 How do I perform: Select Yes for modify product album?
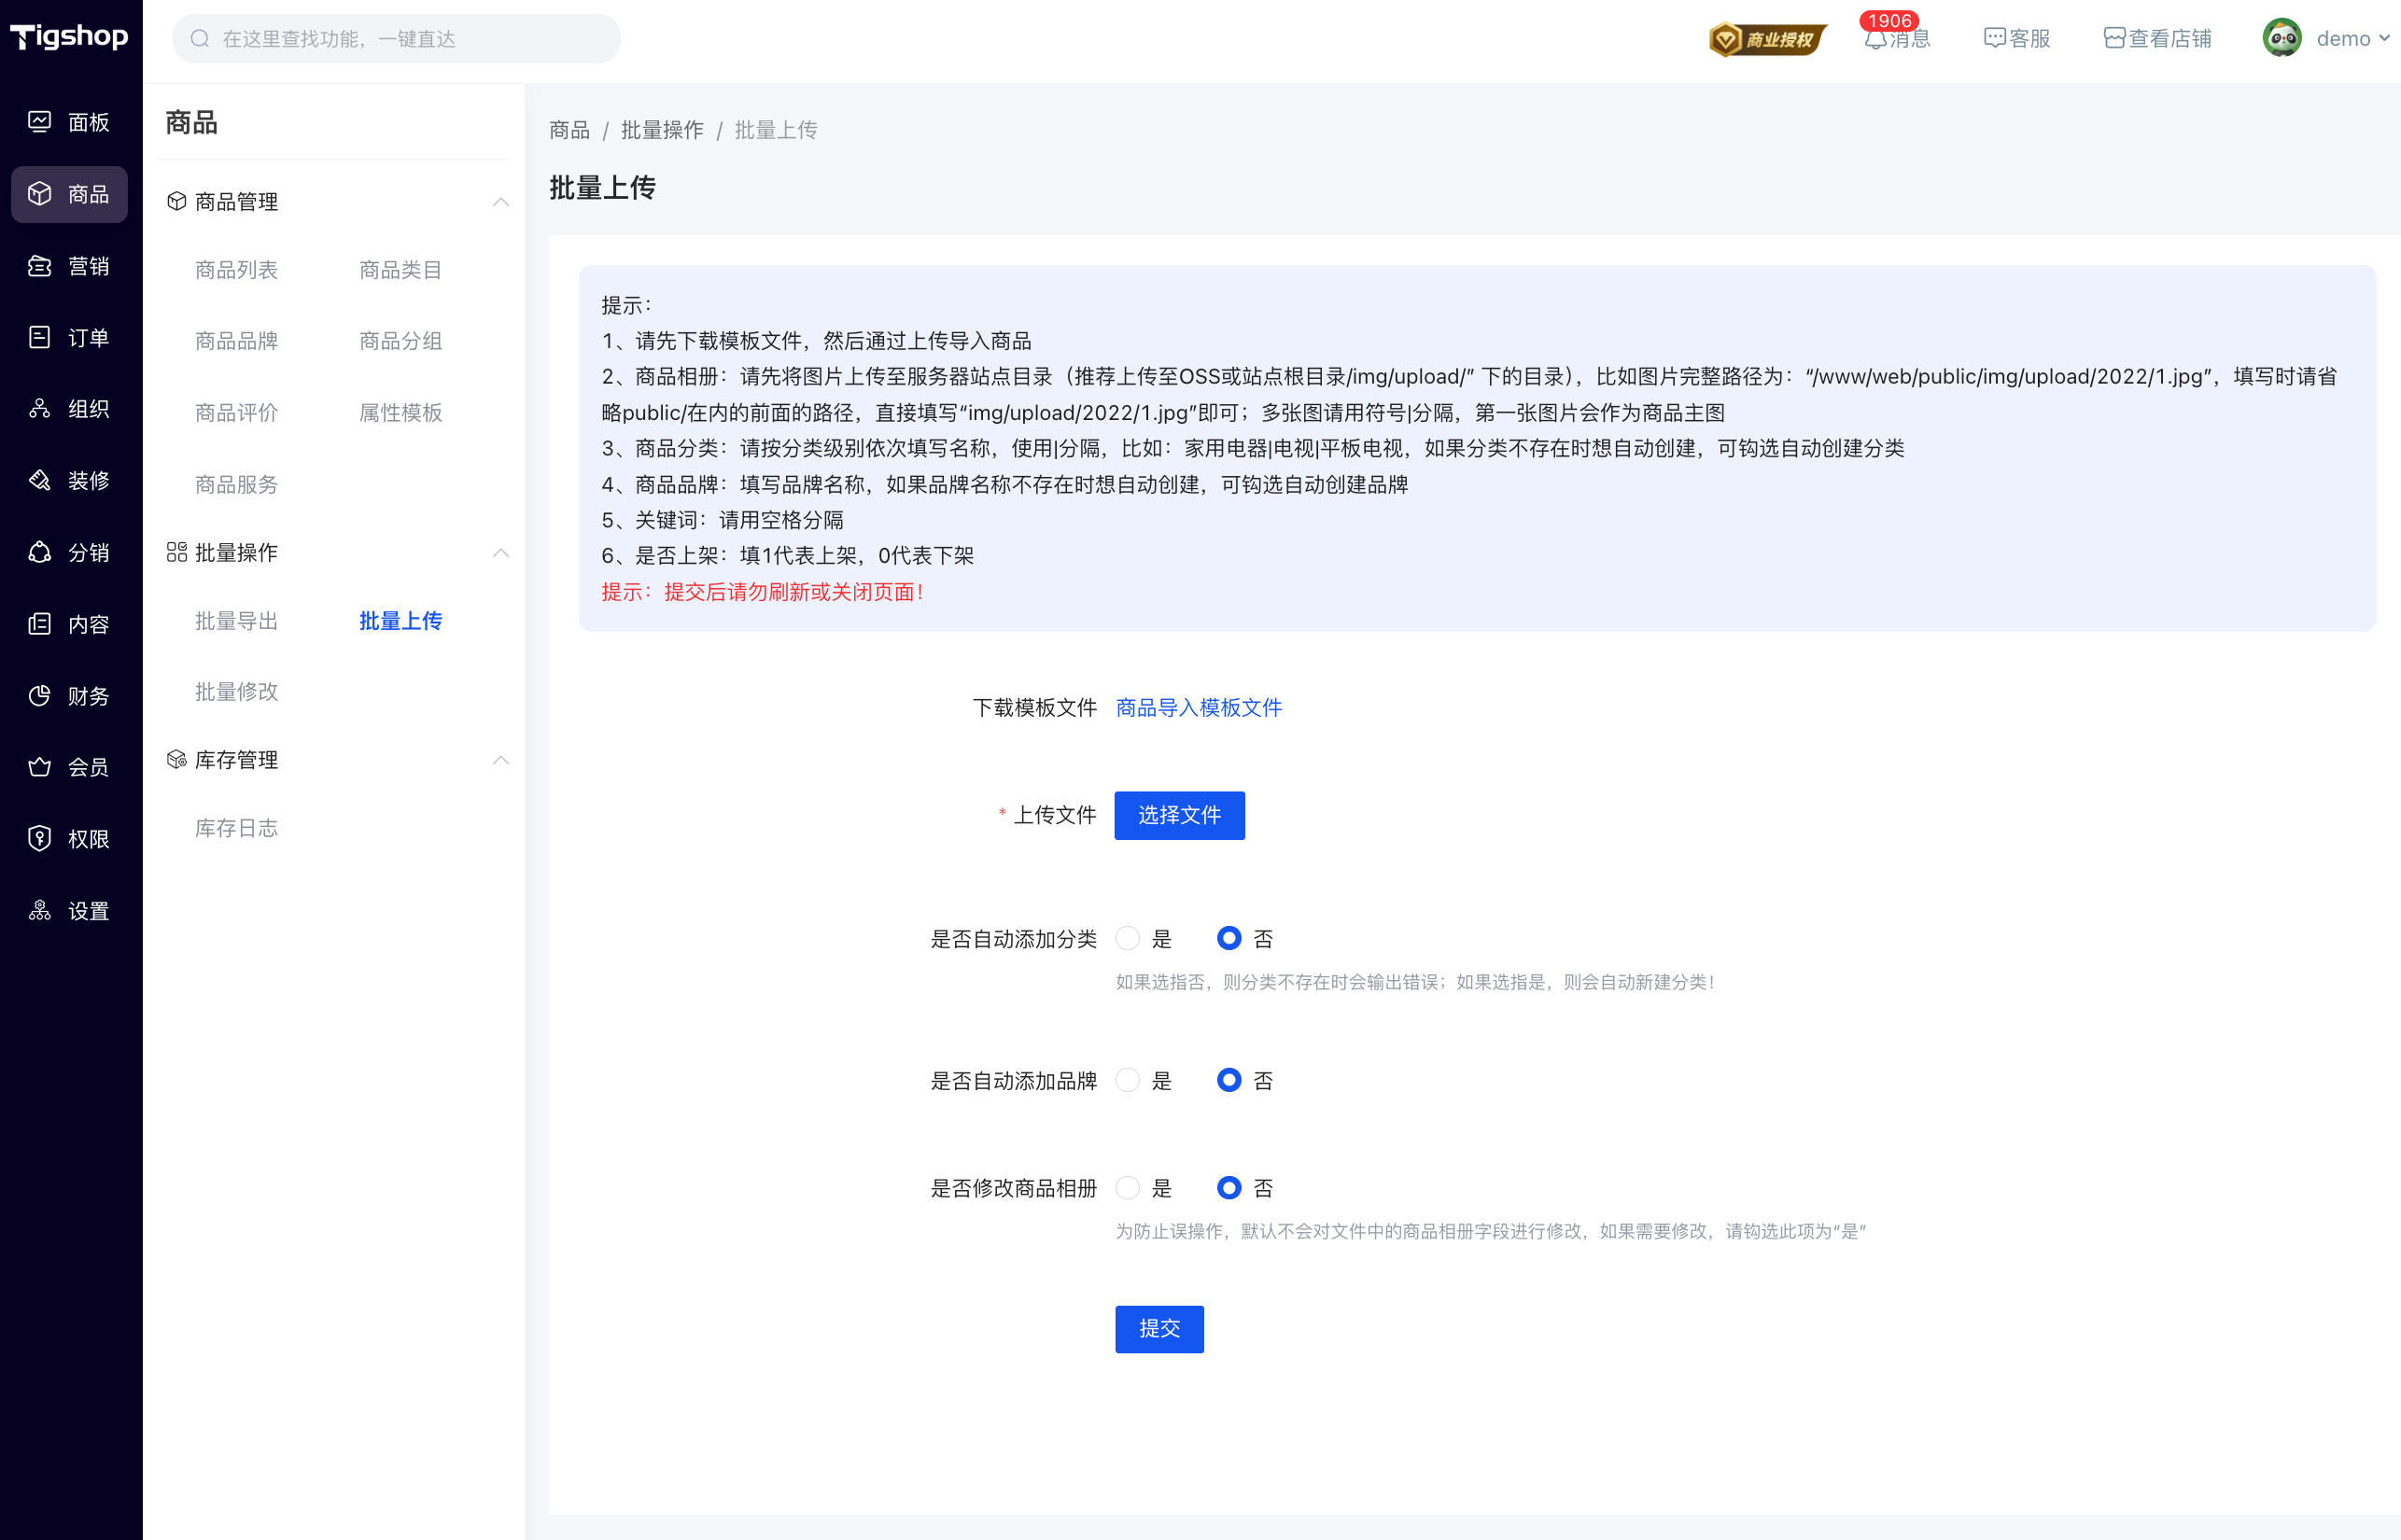pos(1128,1188)
